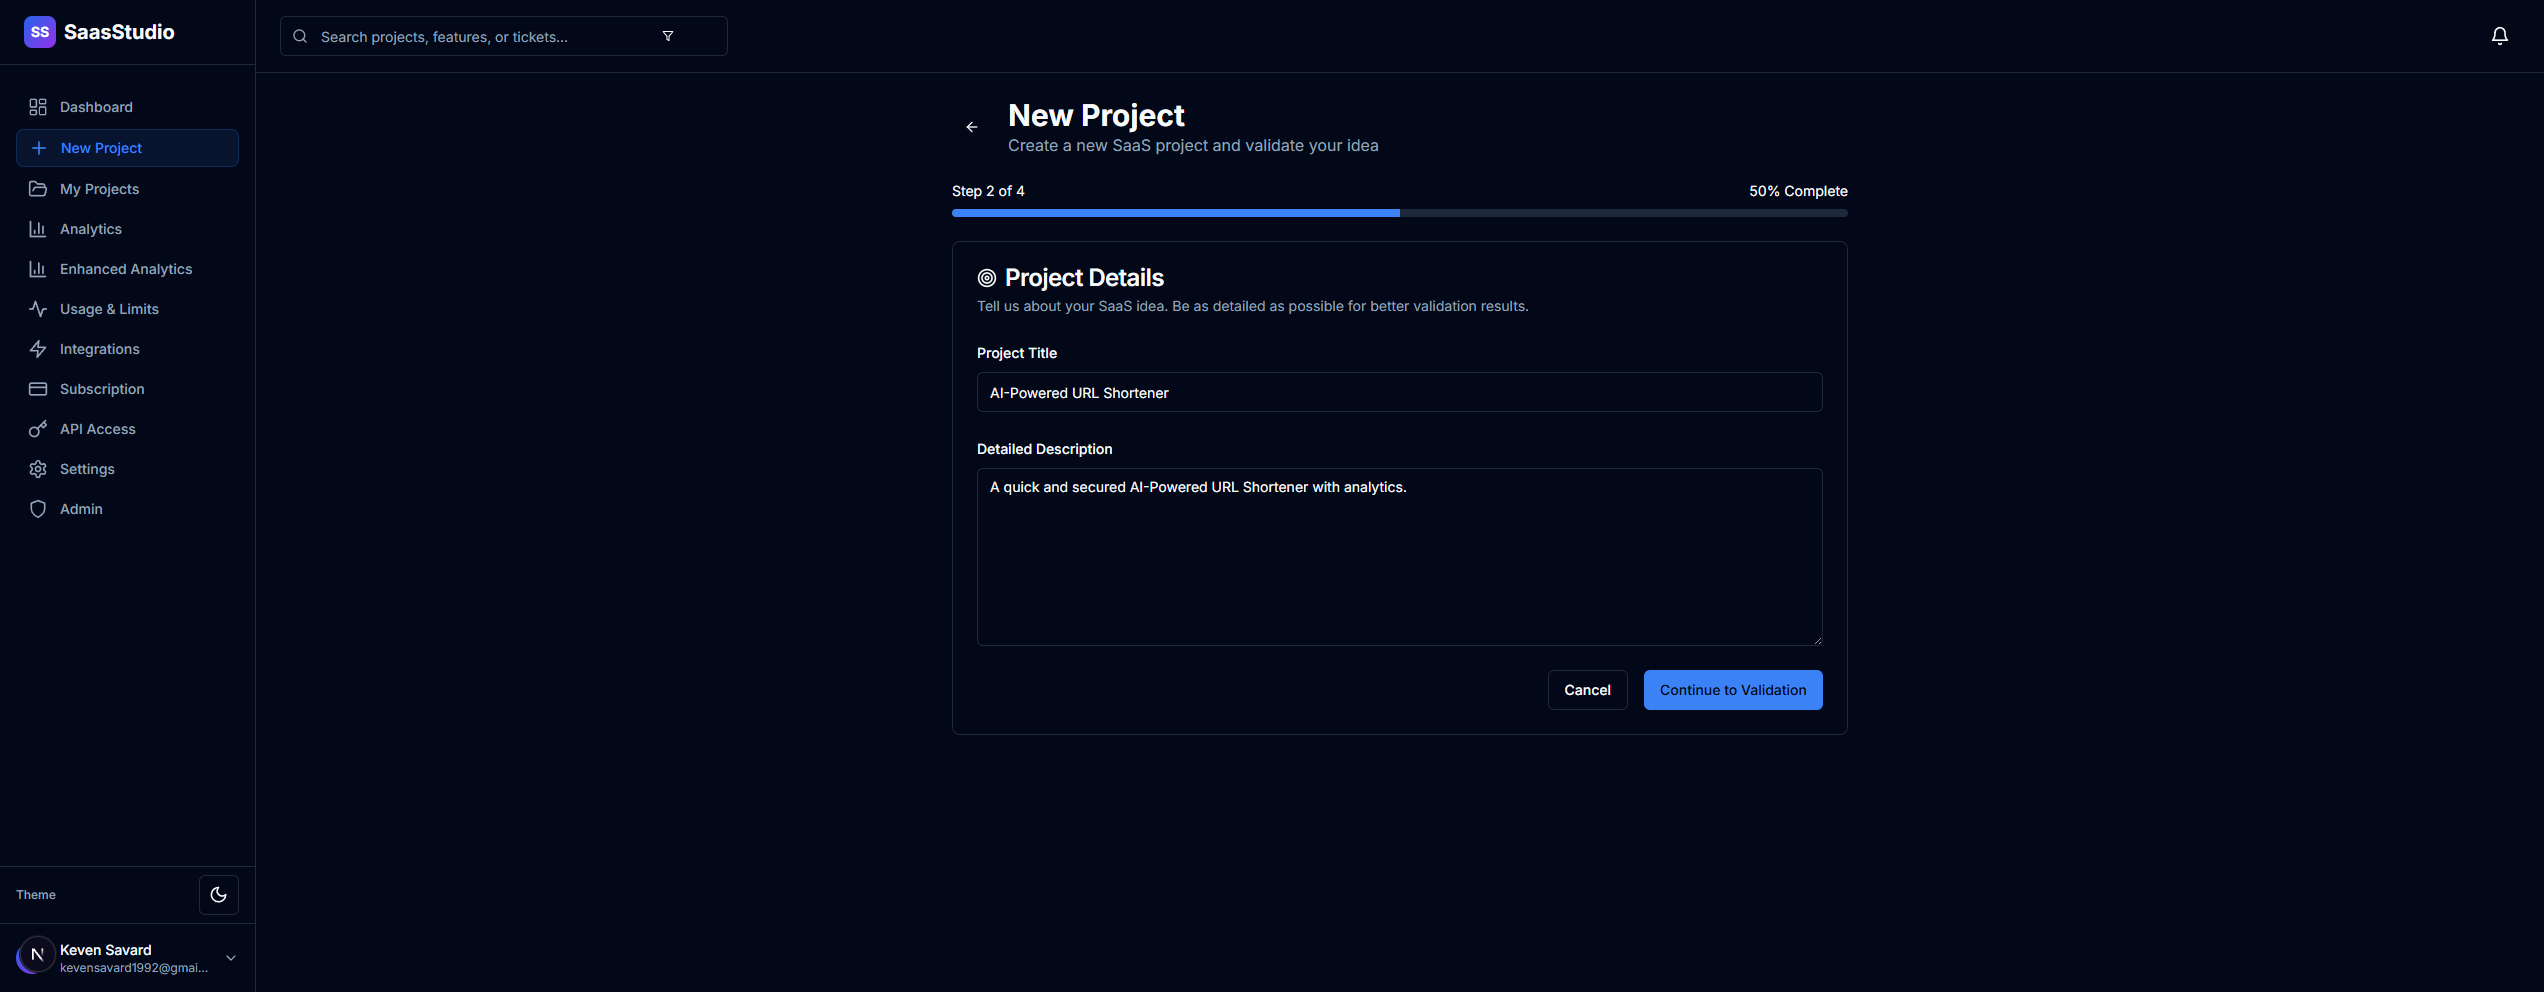The height and width of the screenshot is (992, 2544).
Task: Click the Enhanced Analytics chart icon
Action: point(37,269)
